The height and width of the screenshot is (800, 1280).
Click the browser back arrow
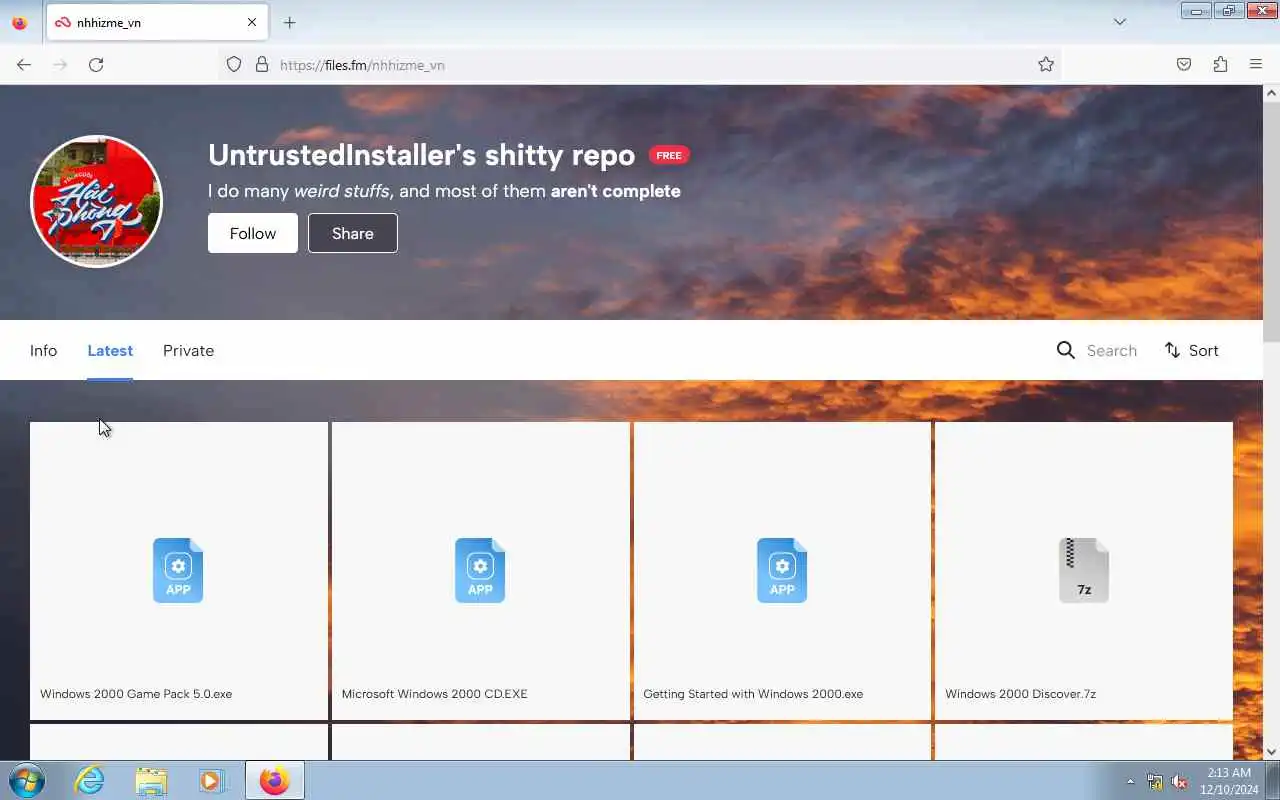point(24,65)
